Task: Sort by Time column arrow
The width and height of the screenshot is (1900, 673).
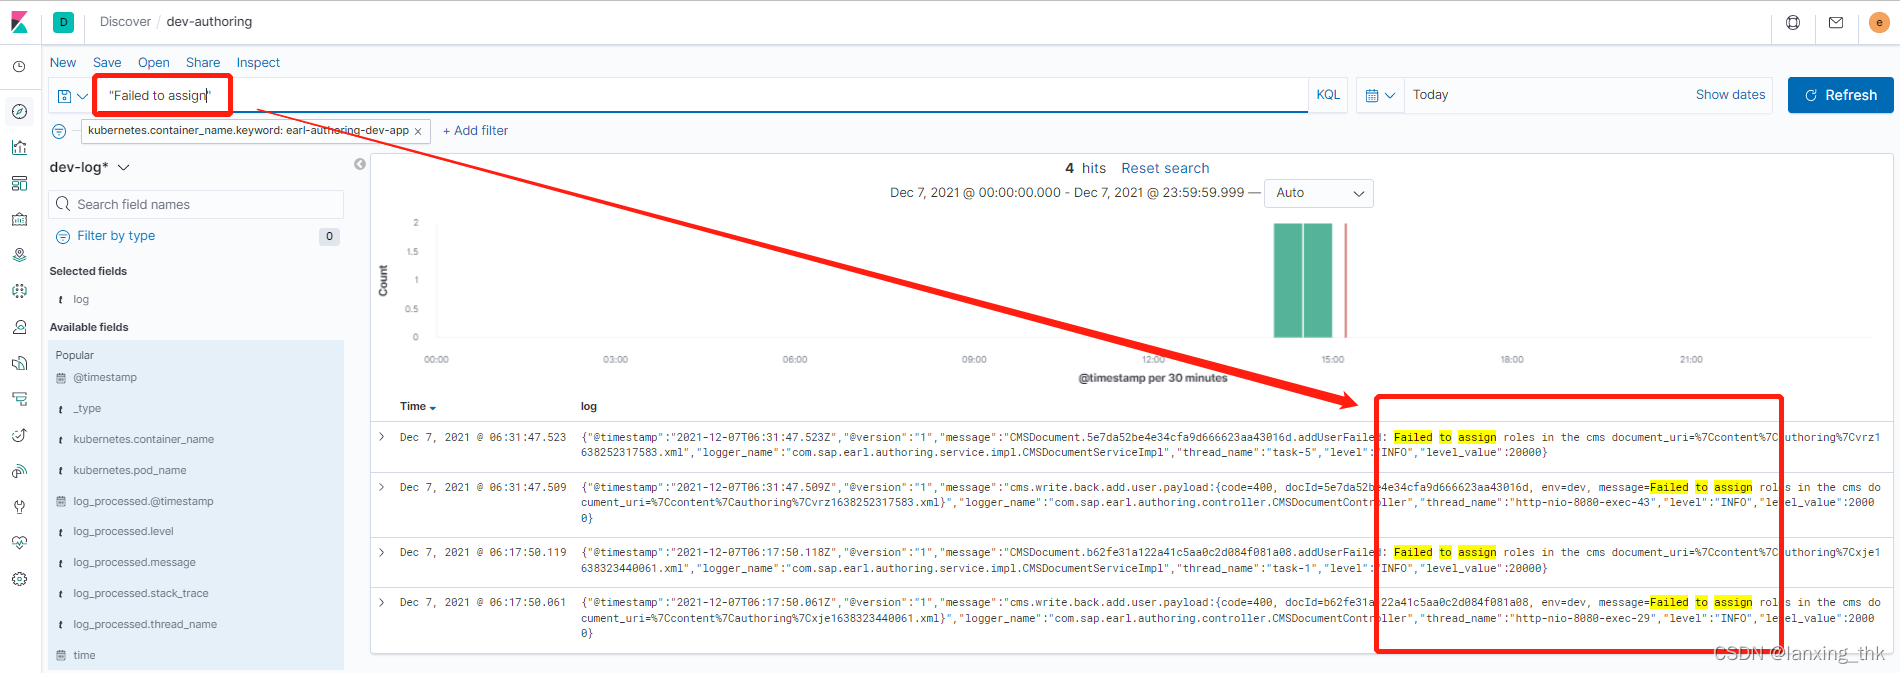Action: point(433,408)
